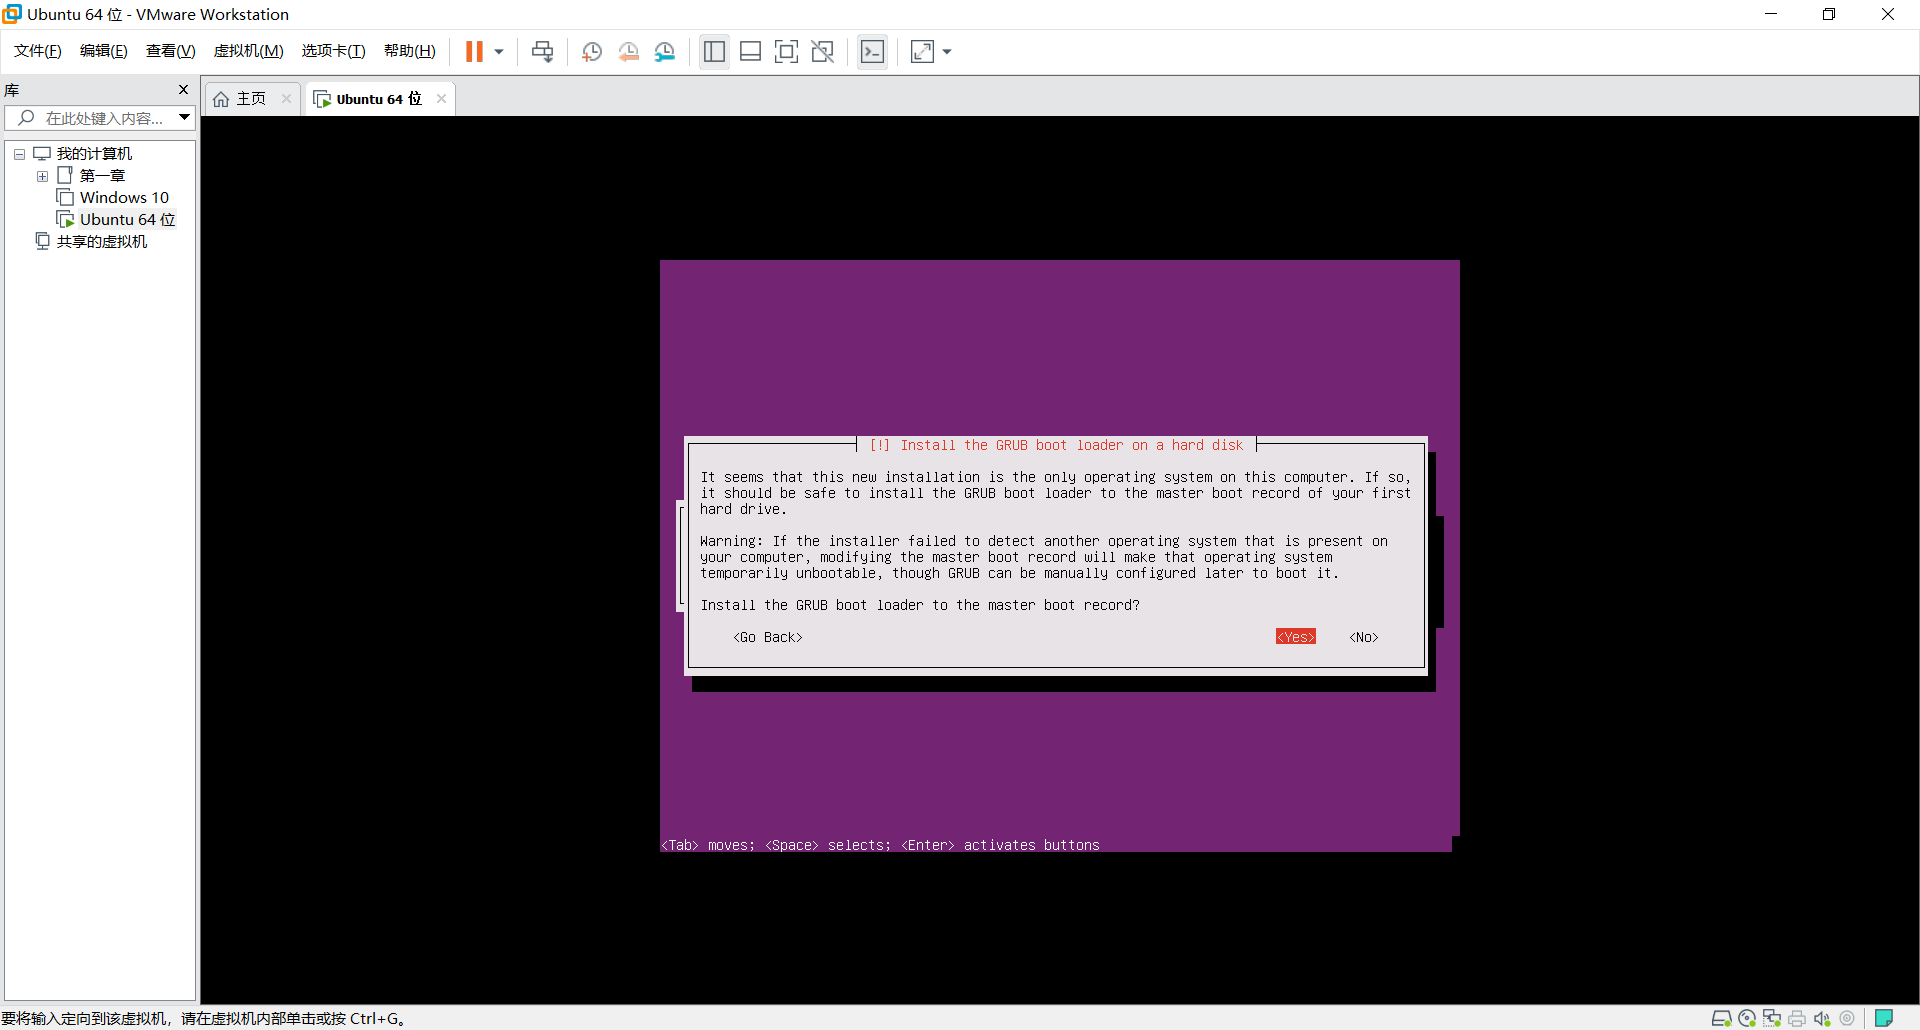Choose <Yes> in the GRUB dialog
Screen dimensions: 1920x1030
(x=1295, y=637)
